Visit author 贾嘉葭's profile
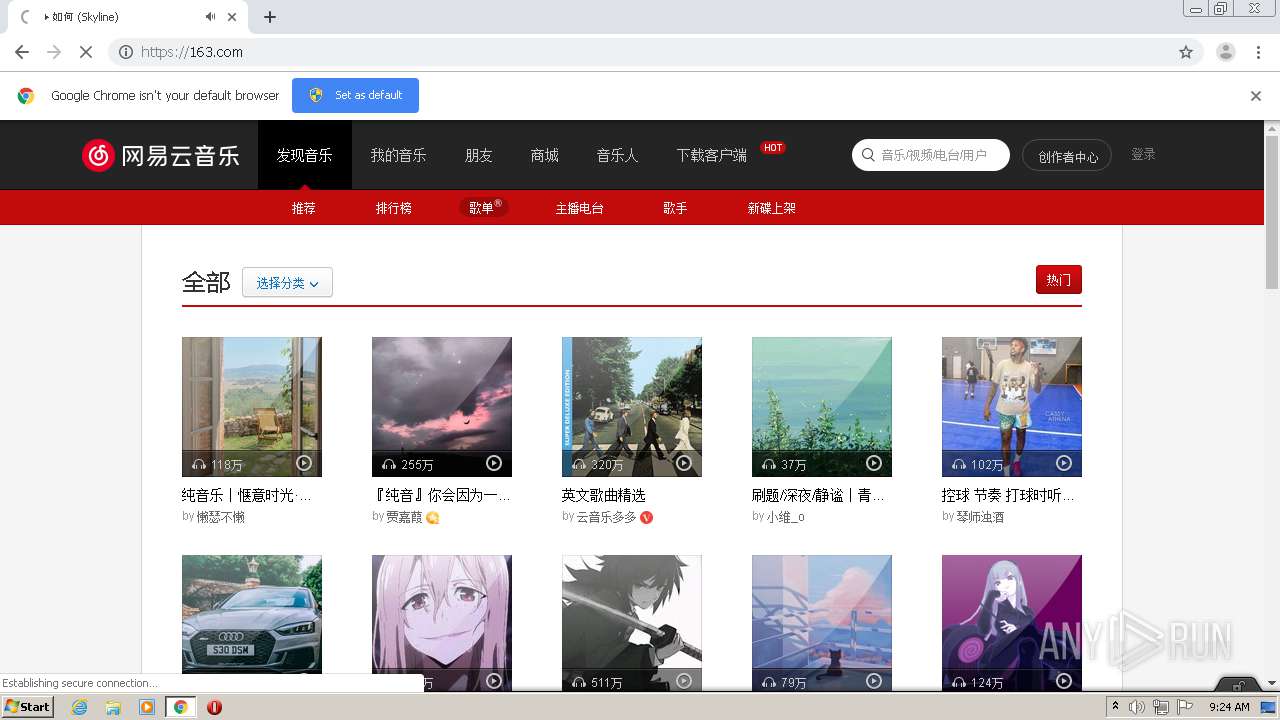Screen dimensions: 1280x720 click(404, 517)
